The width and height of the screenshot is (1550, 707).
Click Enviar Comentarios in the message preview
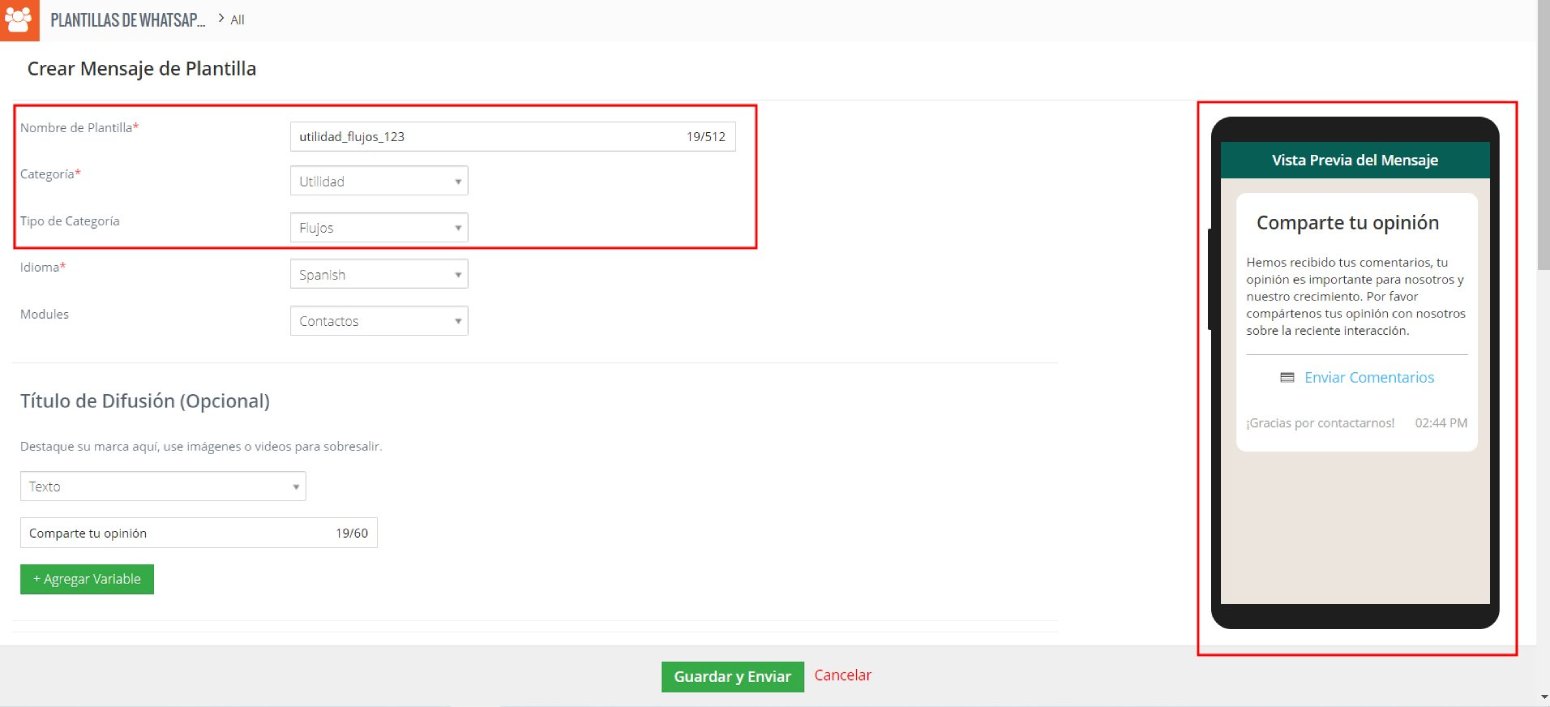tap(1369, 378)
